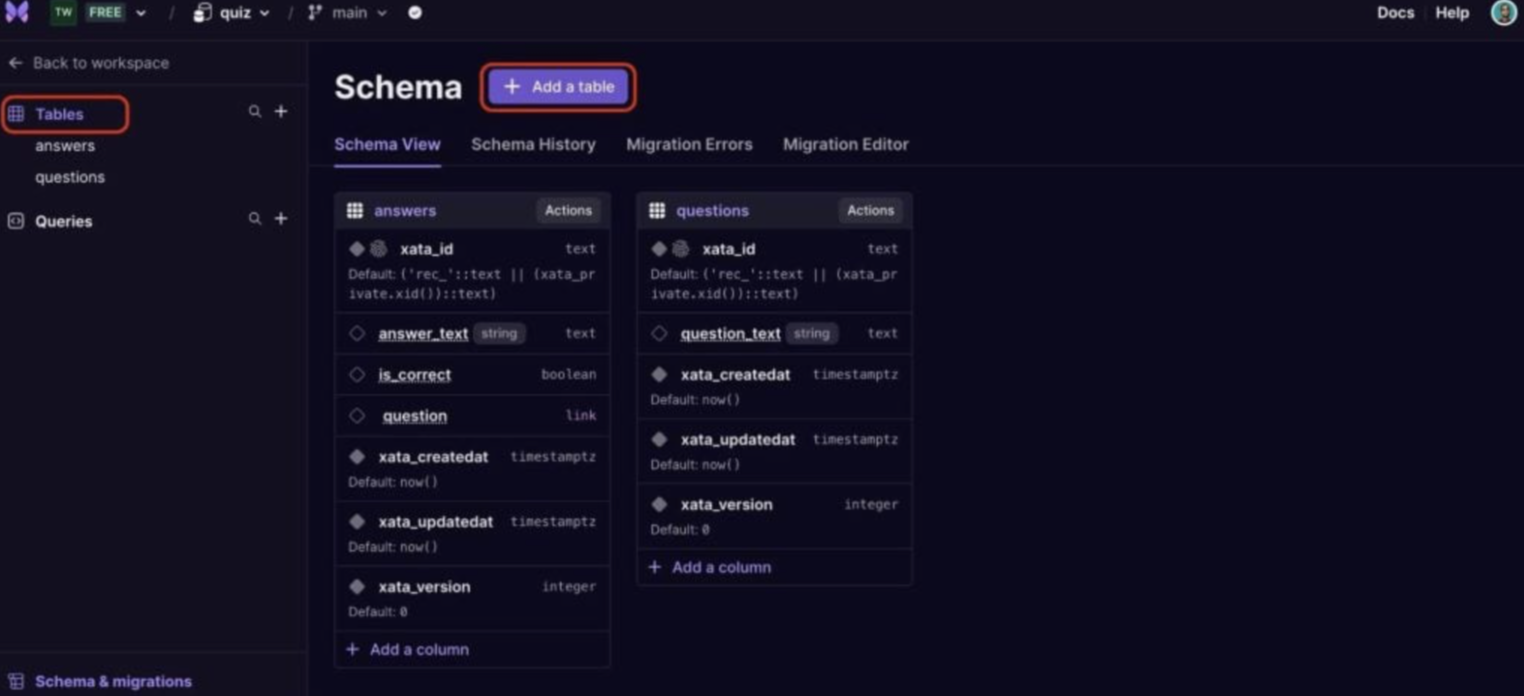
Task: Open the Help link
Action: (x=1452, y=13)
